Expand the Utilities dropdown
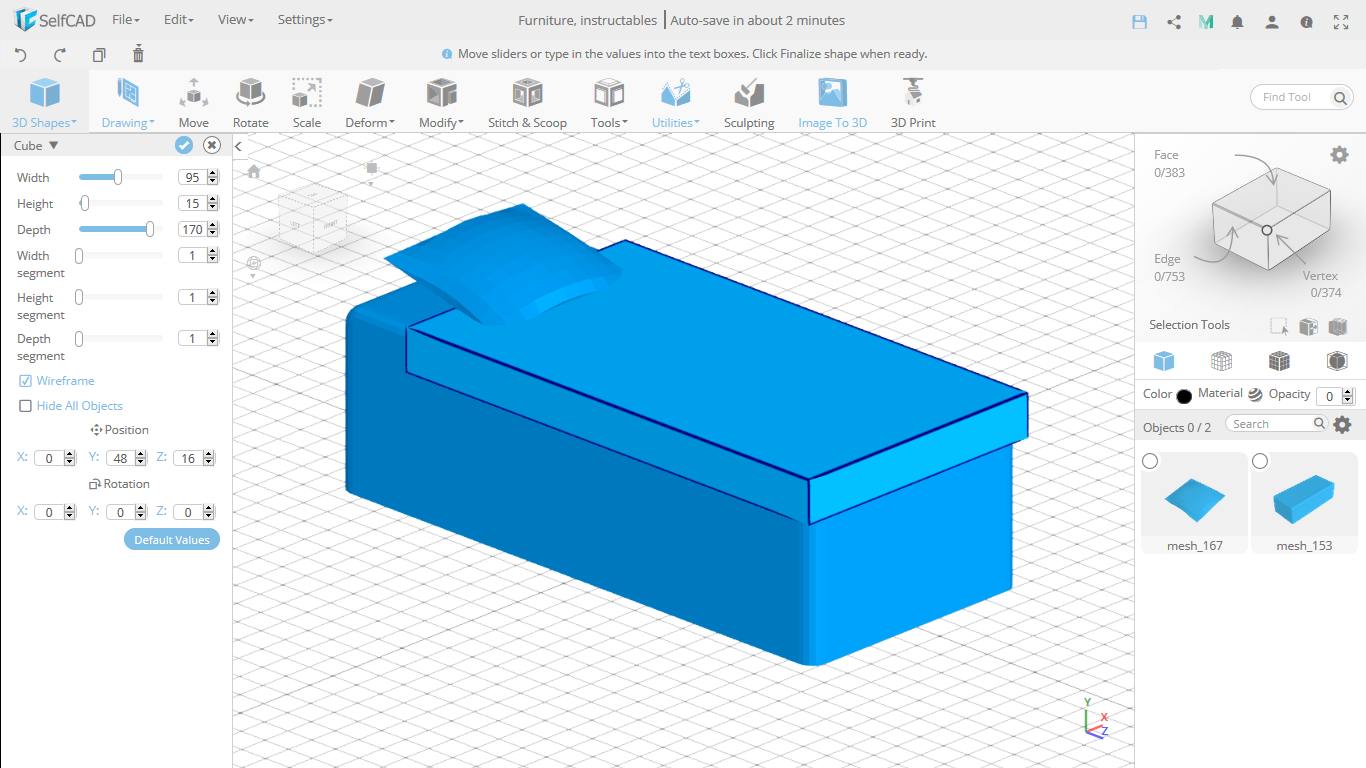The height and width of the screenshot is (768, 1366). (x=676, y=104)
